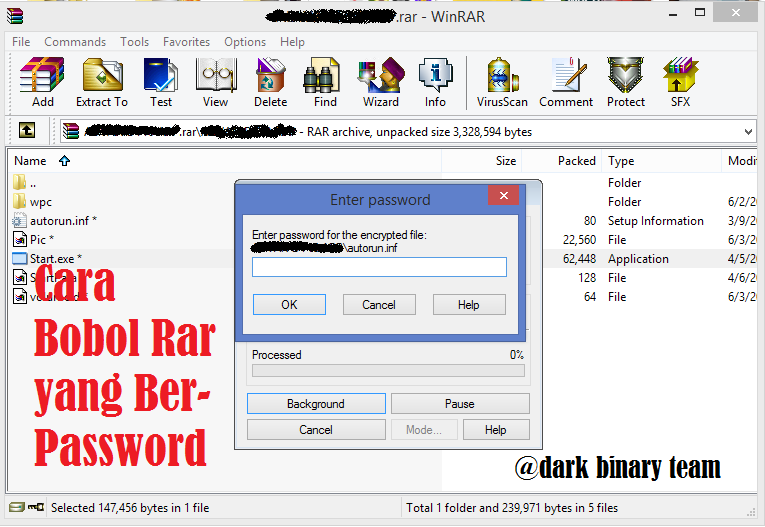Click the Processed progress bar
The width and height of the screenshot is (765, 527).
coord(388,371)
